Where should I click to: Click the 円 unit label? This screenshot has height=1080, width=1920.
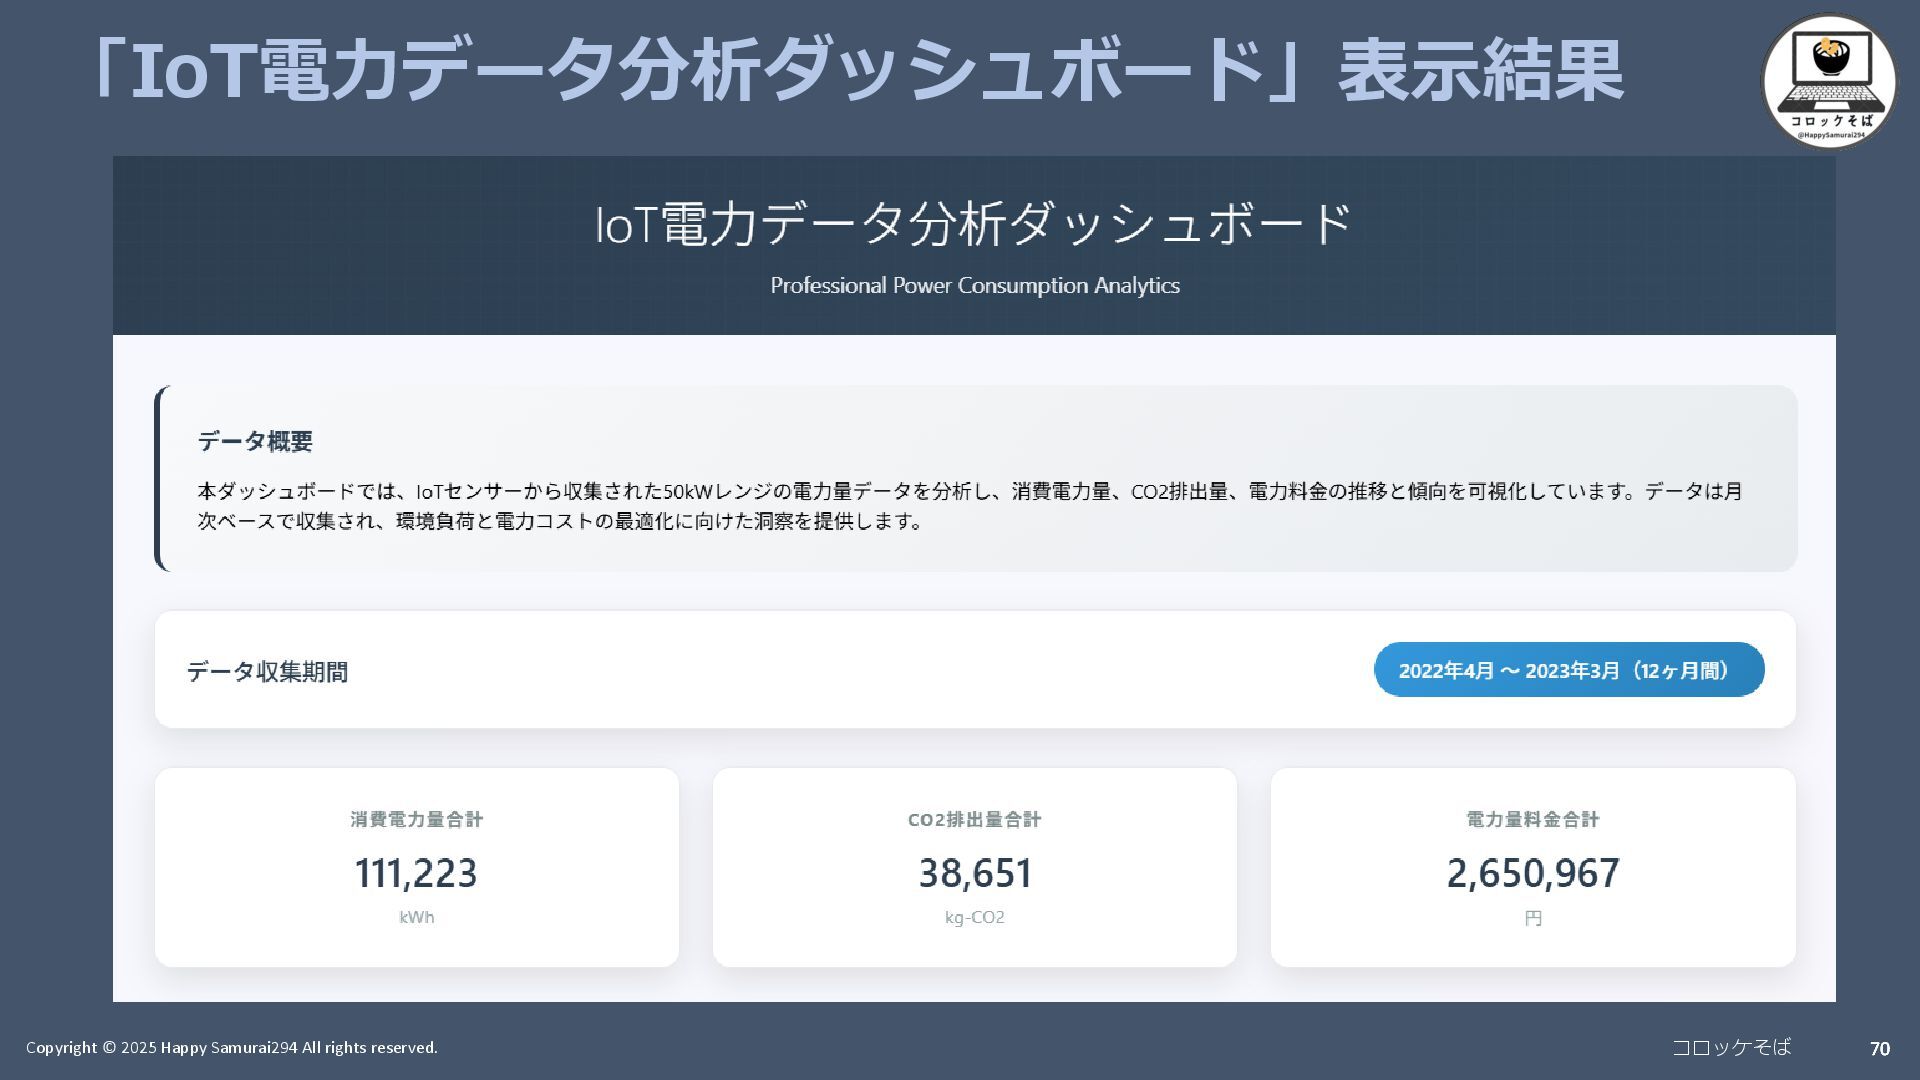tap(1532, 918)
